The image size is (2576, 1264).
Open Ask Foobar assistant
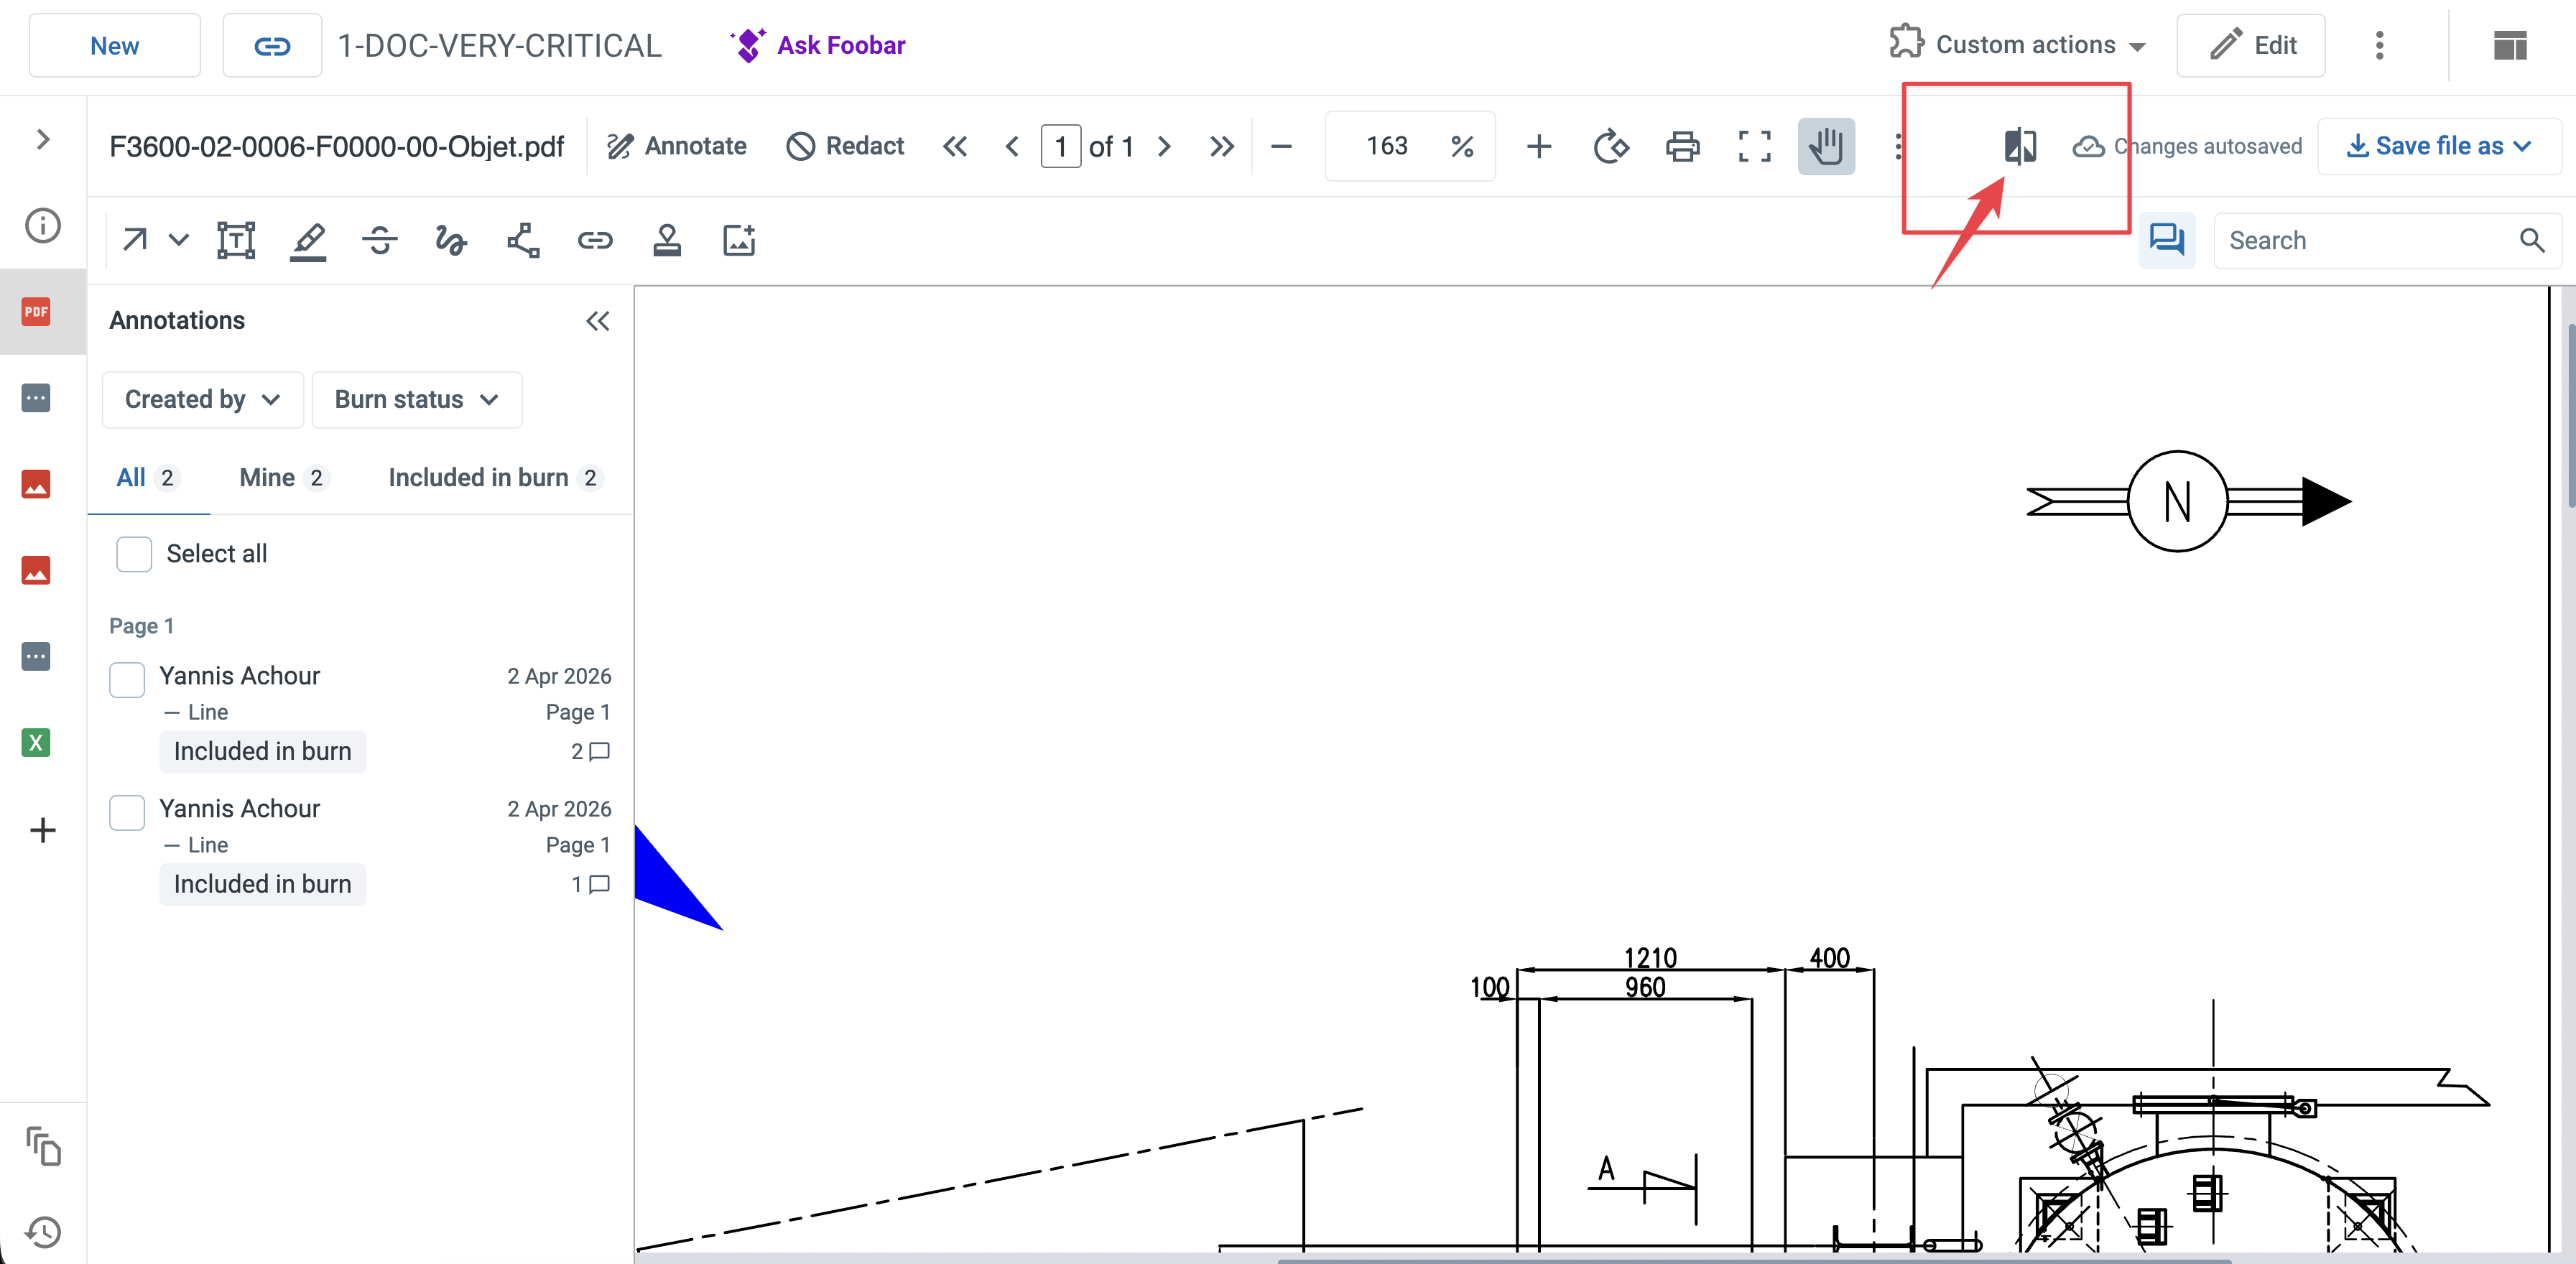coord(818,45)
